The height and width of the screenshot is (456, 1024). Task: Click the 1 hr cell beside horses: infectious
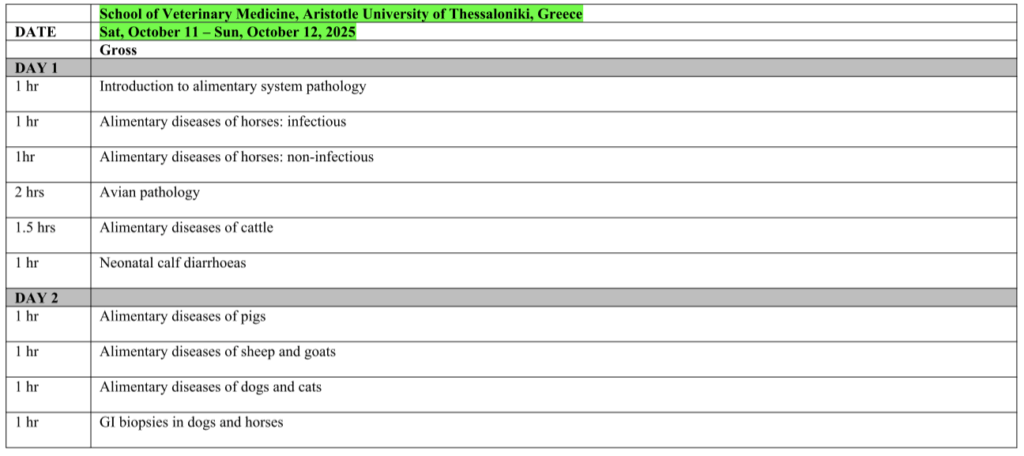click(x=48, y=129)
